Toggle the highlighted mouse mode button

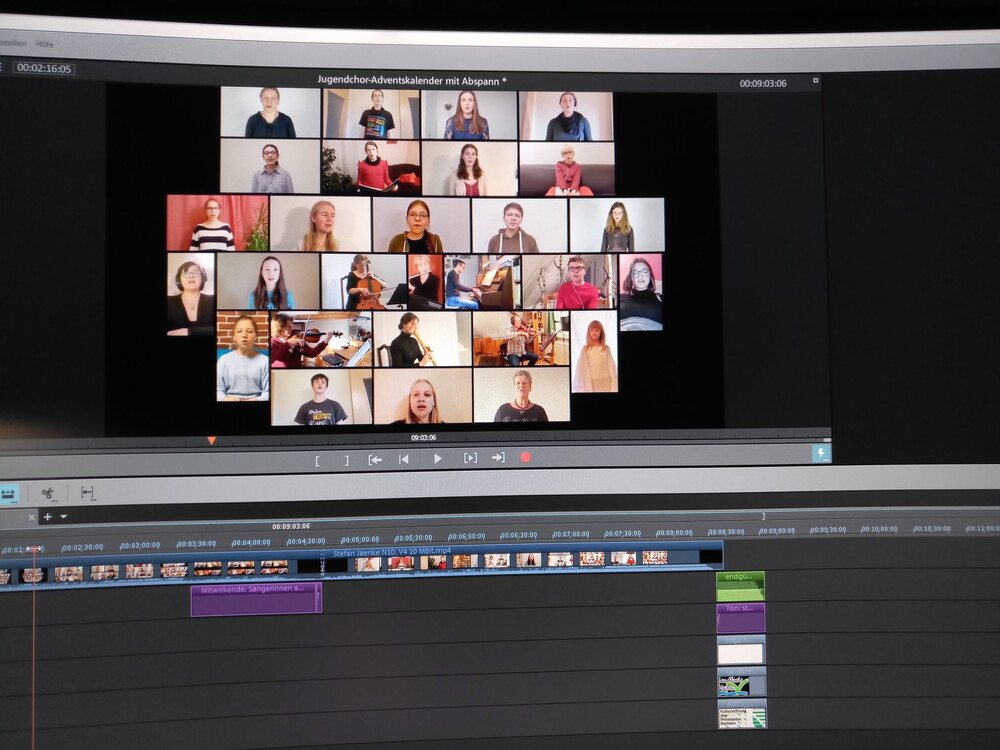(x=8, y=494)
